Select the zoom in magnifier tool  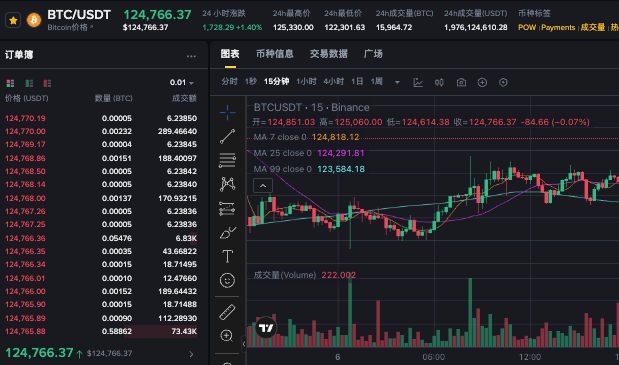[227, 336]
